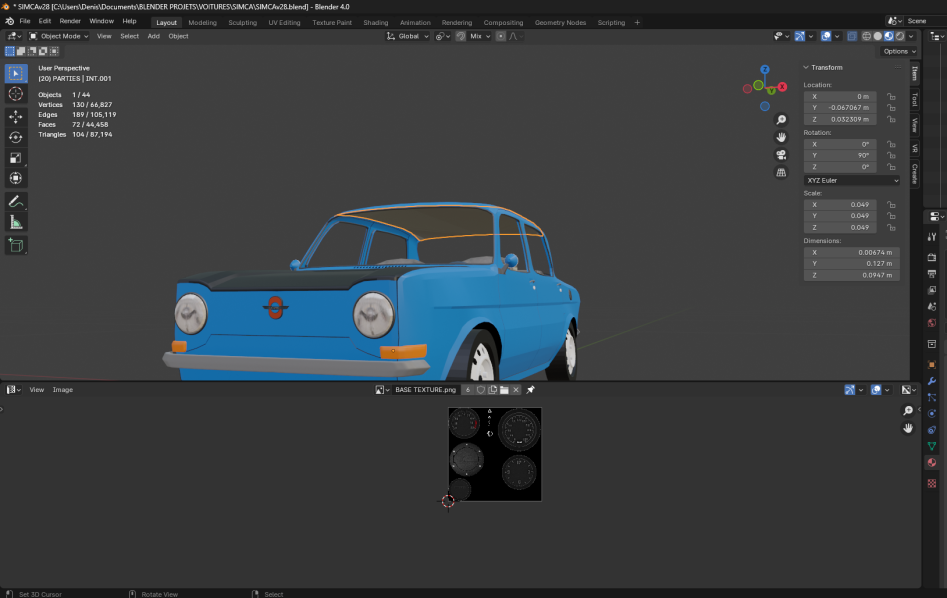Collapse the Transform panel

pyautogui.click(x=806, y=68)
